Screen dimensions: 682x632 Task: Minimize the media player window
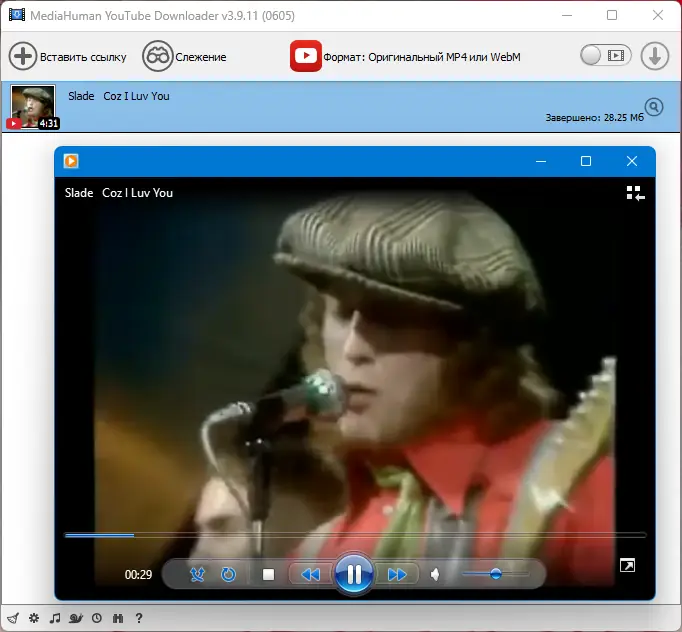click(541, 161)
